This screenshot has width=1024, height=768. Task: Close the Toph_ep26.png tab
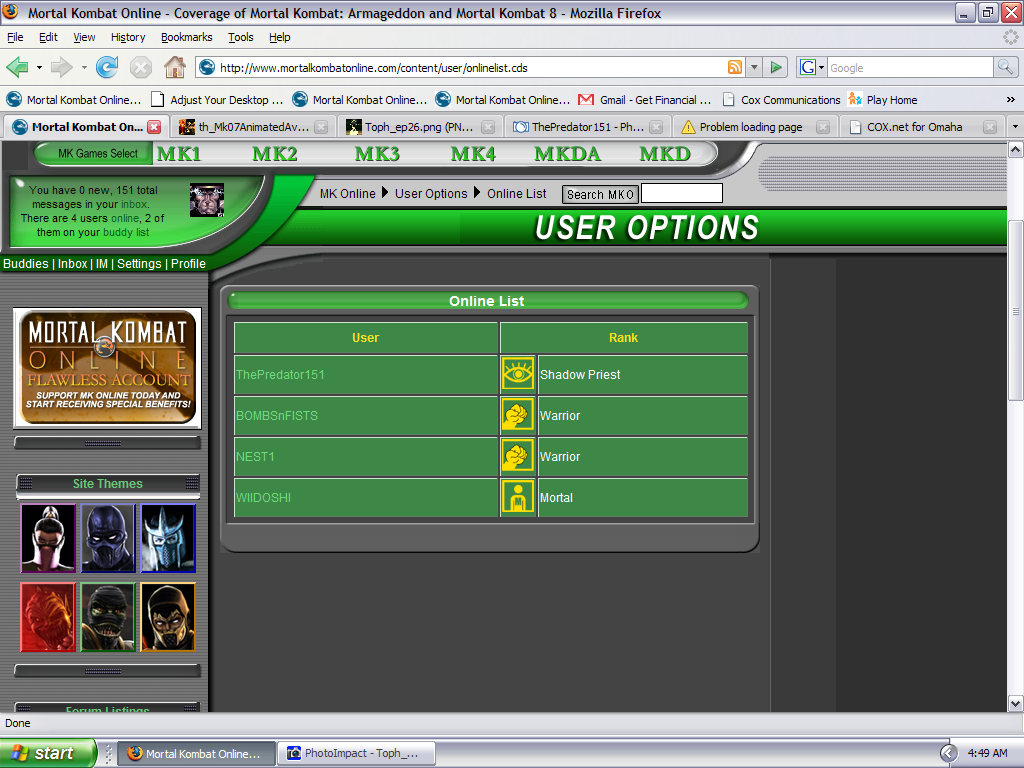point(488,127)
